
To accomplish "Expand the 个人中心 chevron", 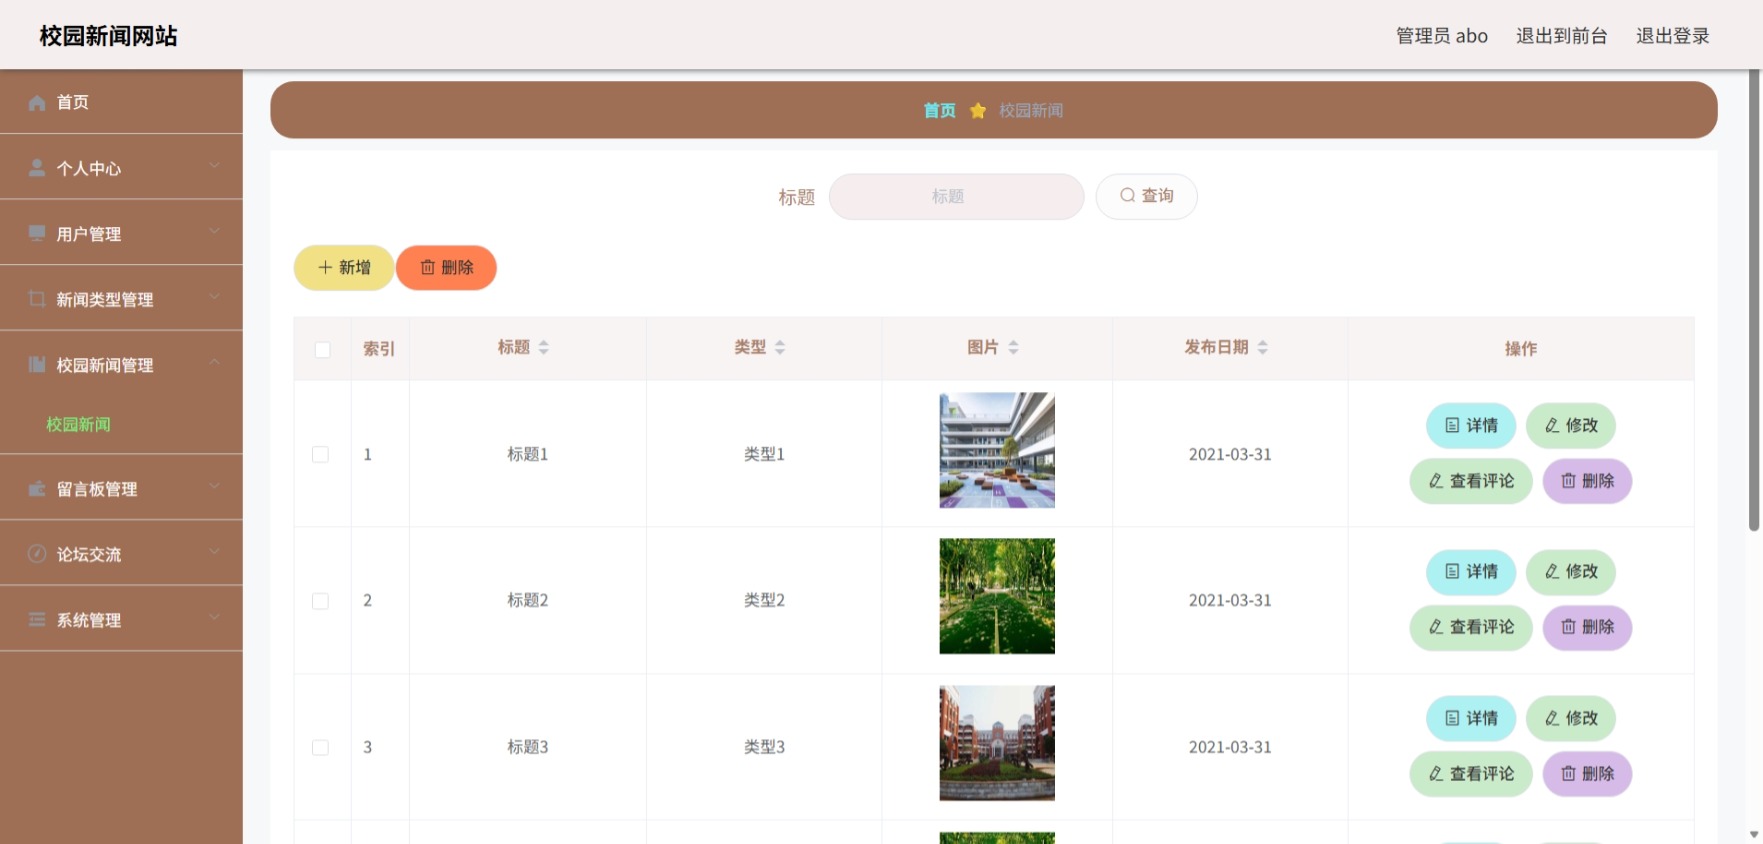I will click(x=214, y=165).
